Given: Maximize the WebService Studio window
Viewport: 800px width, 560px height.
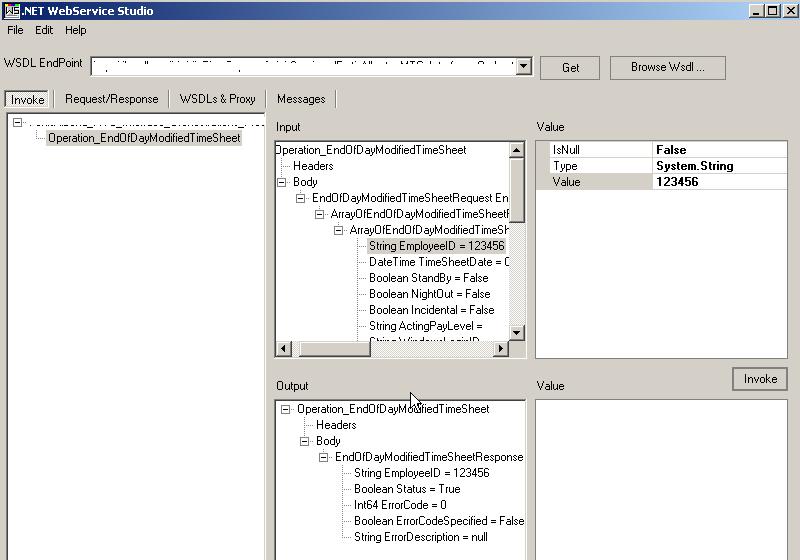Looking at the screenshot, I should click(x=772, y=10).
